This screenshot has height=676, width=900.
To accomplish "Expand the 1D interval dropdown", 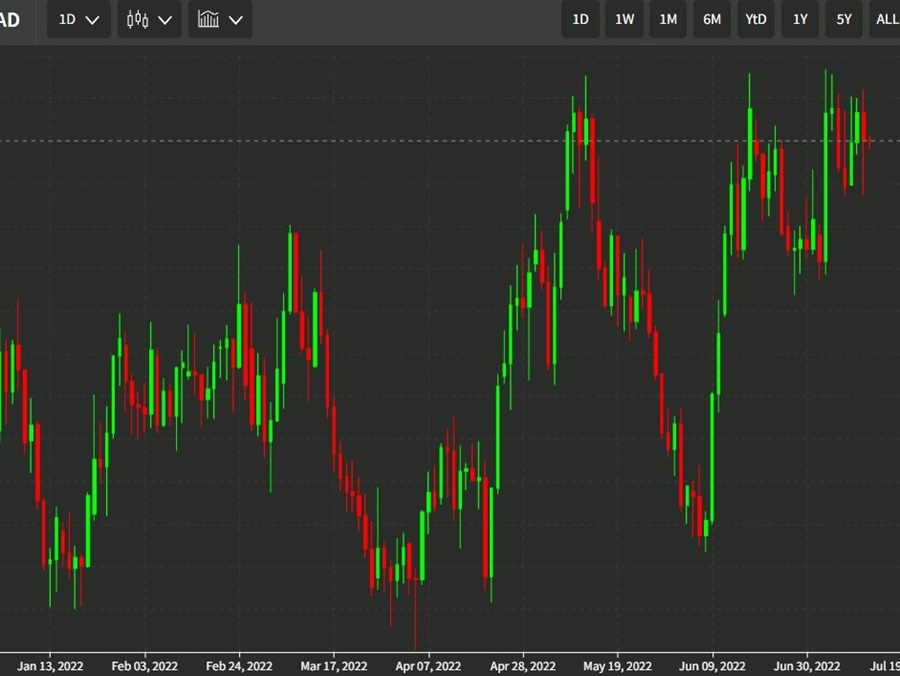I will 78,20.
